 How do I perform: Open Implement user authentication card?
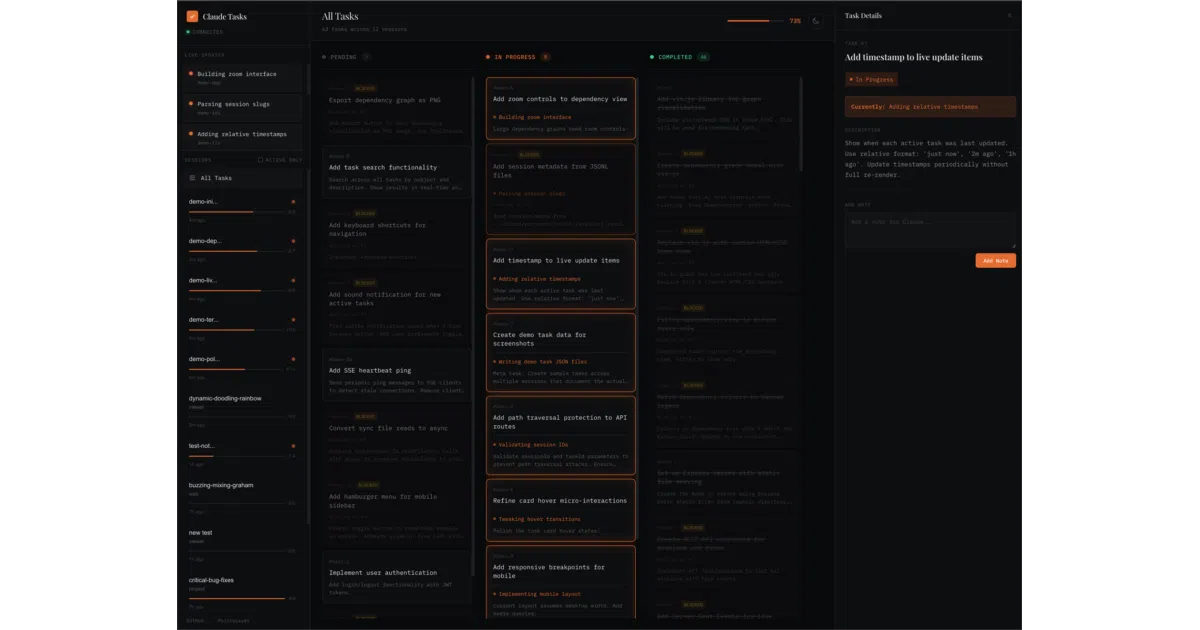(x=396, y=577)
